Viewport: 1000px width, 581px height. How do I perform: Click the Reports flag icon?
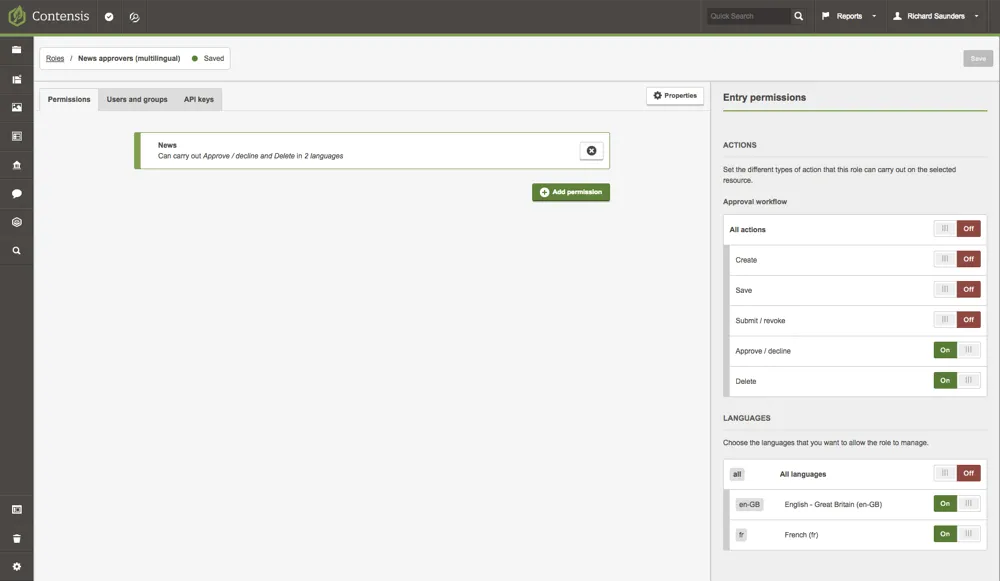(x=826, y=16)
